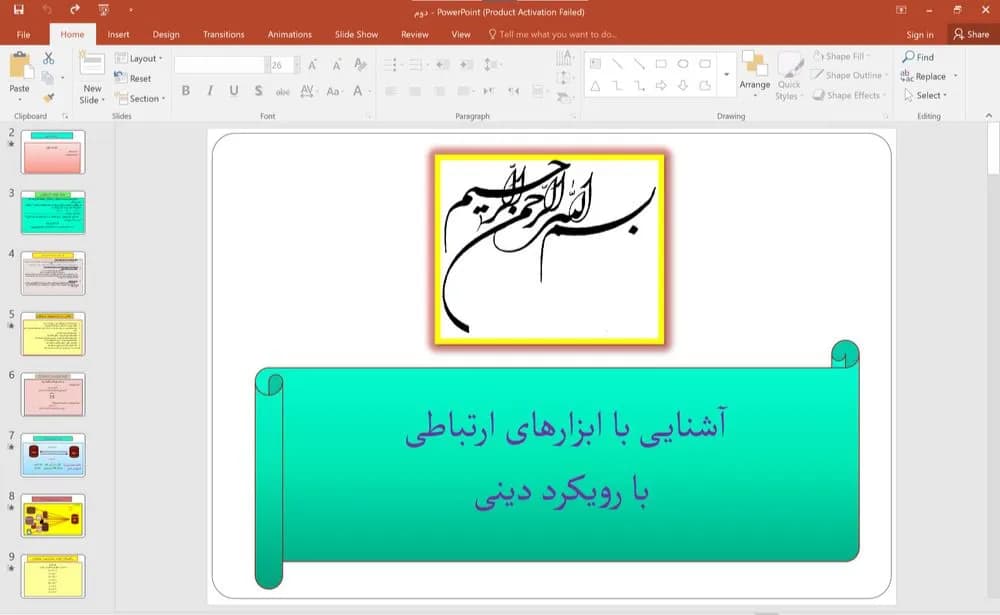
Task: Save the presentation with the floppy disk icon
Action: click(x=18, y=10)
